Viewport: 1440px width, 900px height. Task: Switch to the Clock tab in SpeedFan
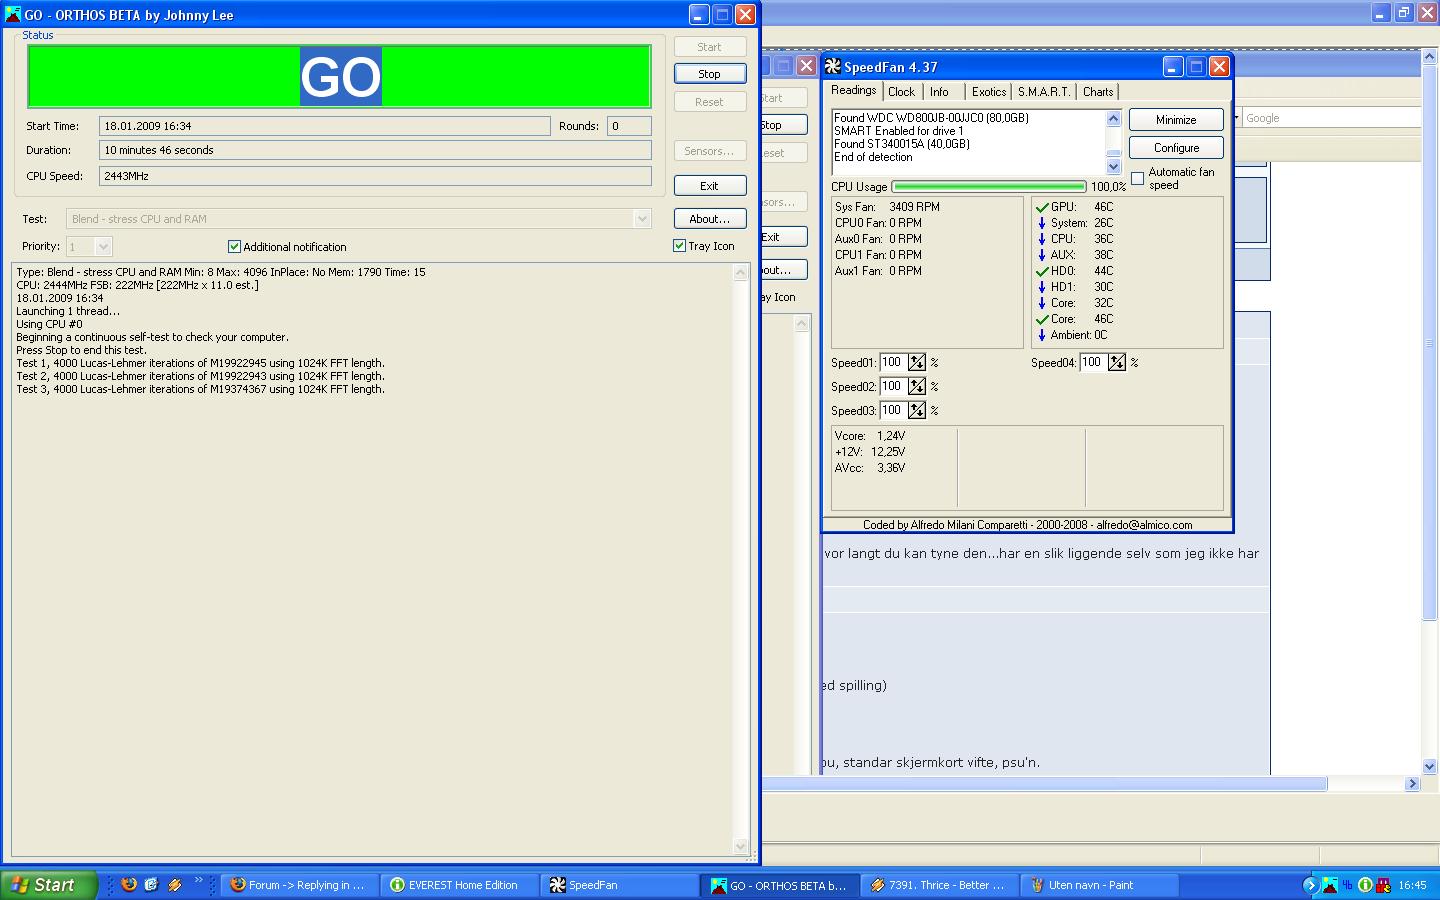[x=901, y=91]
